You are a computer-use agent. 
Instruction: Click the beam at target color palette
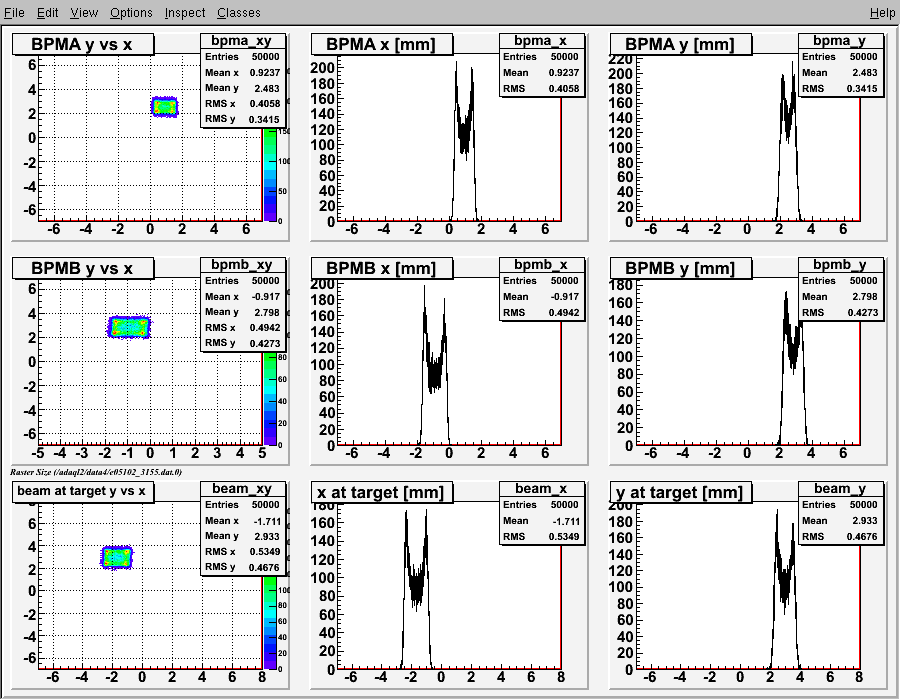tap(270, 623)
